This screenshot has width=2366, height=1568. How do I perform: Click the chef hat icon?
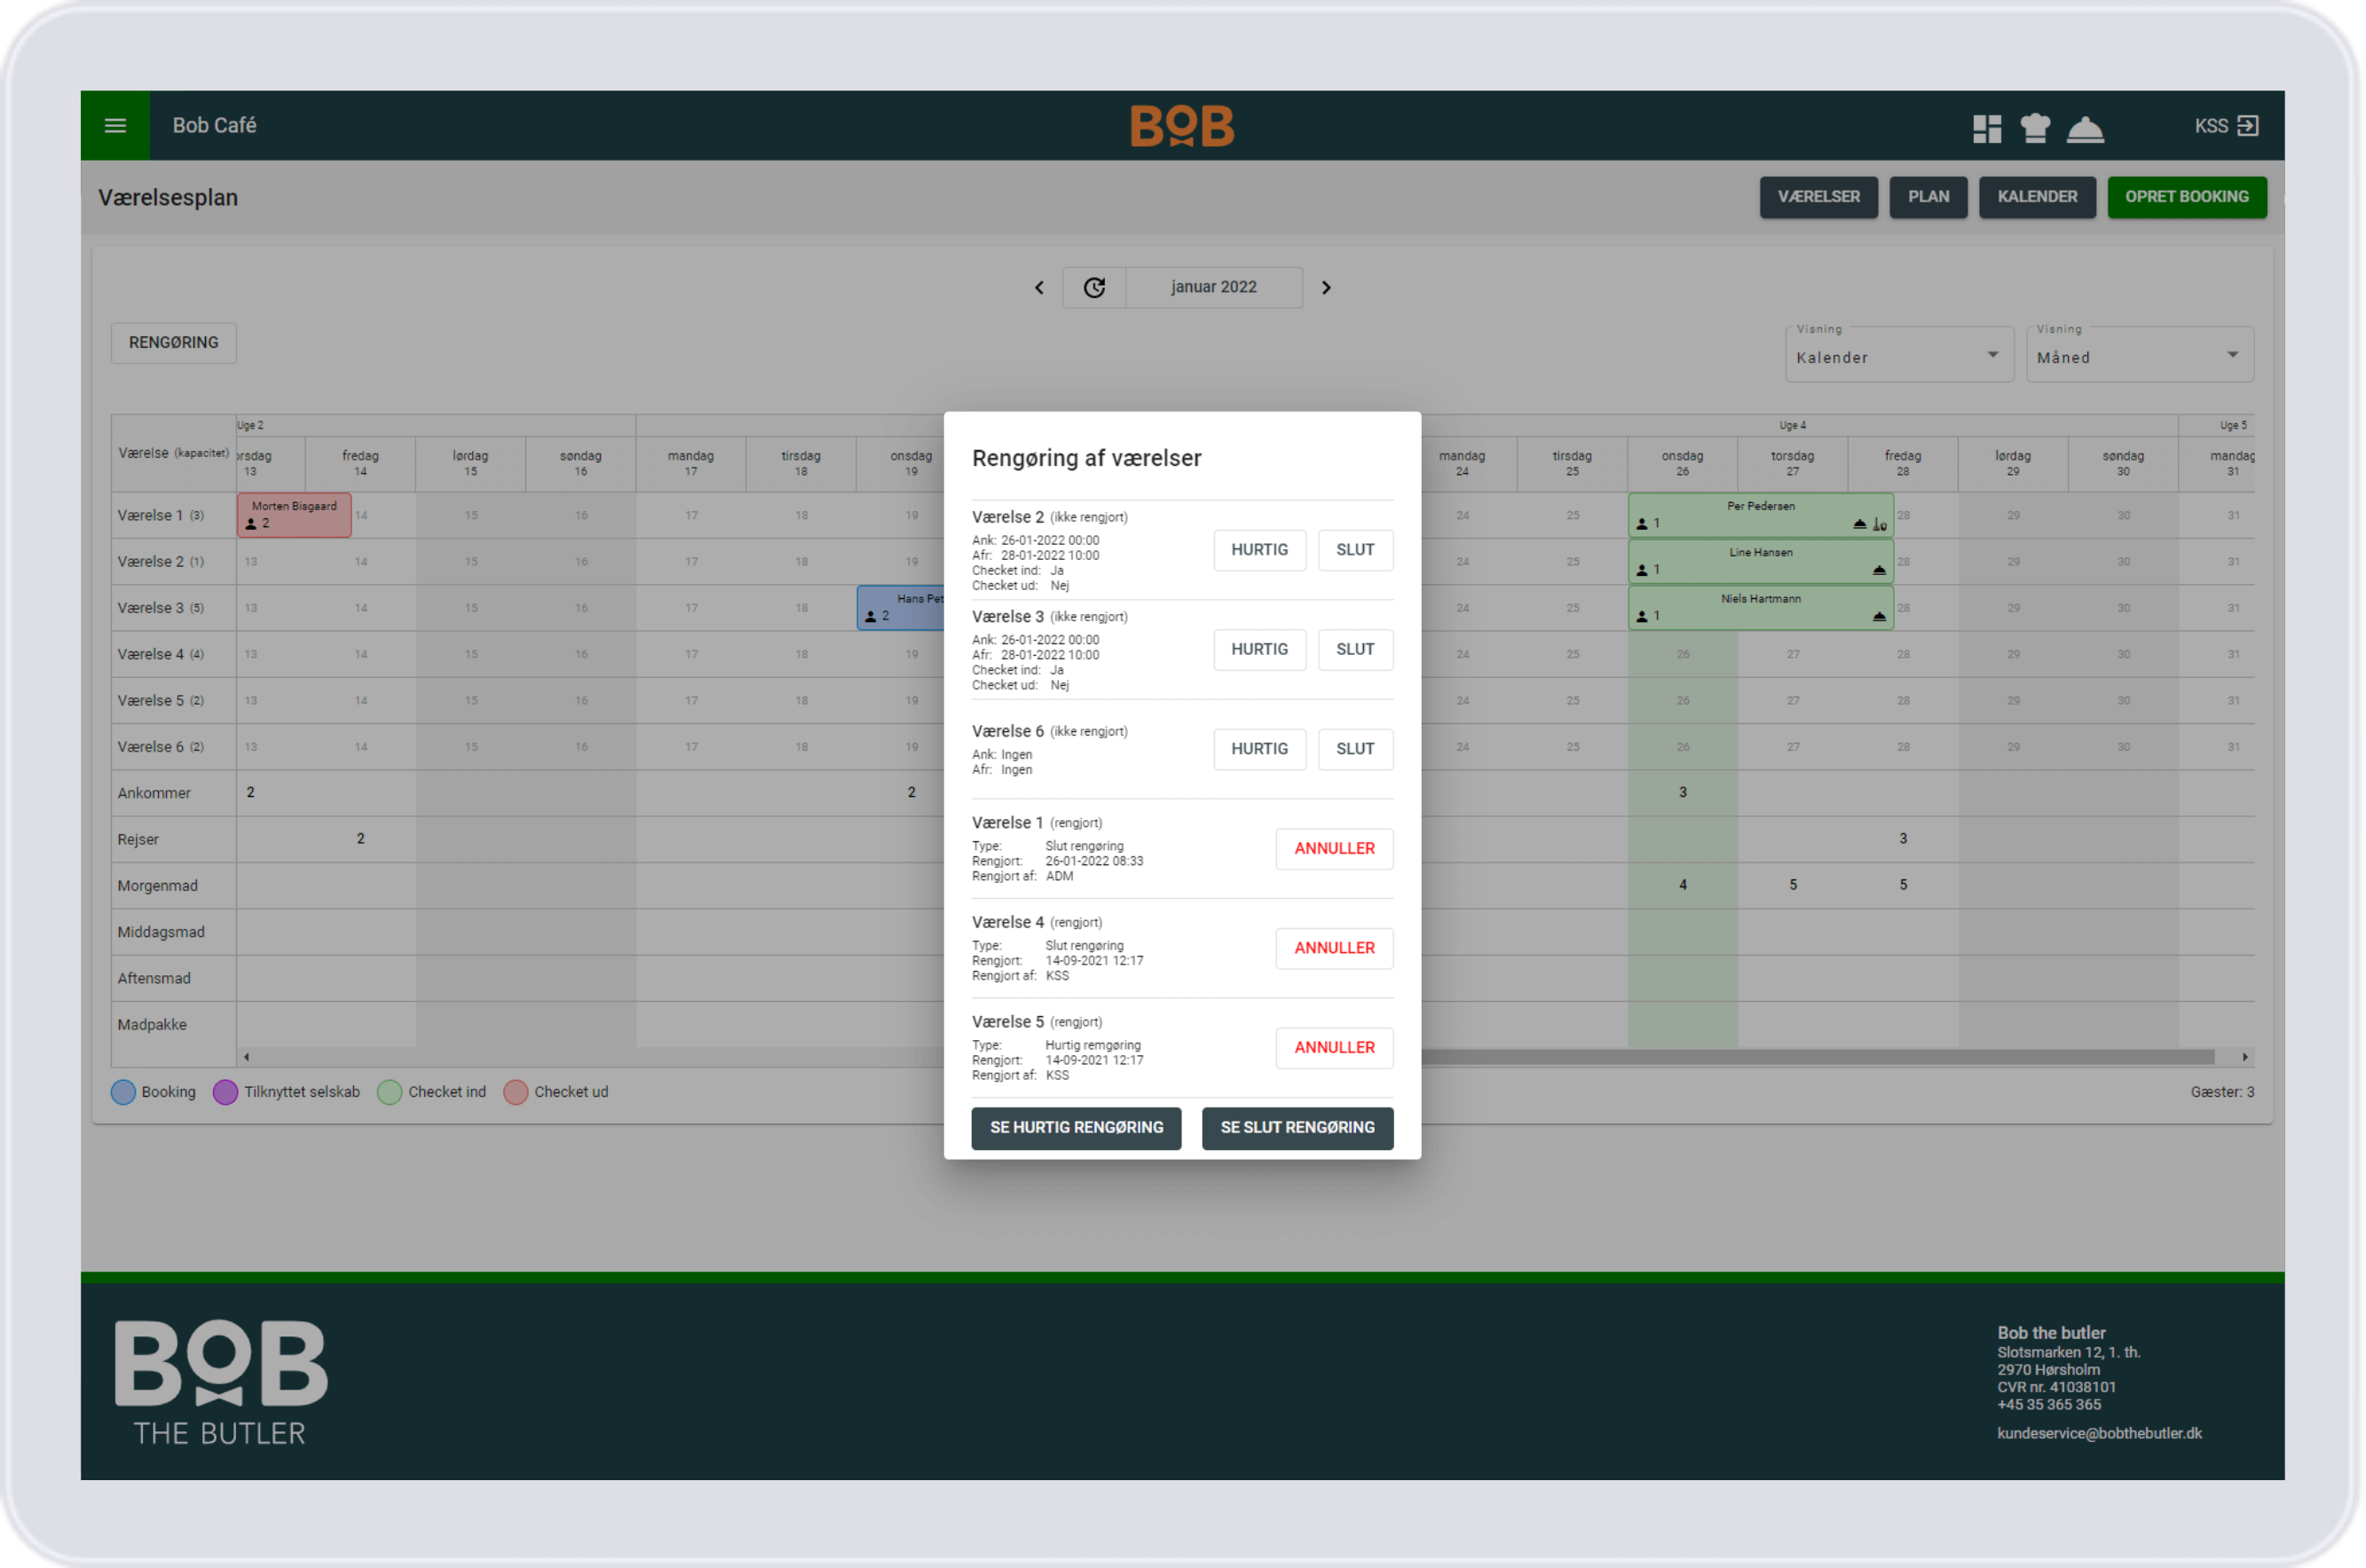coord(2035,128)
